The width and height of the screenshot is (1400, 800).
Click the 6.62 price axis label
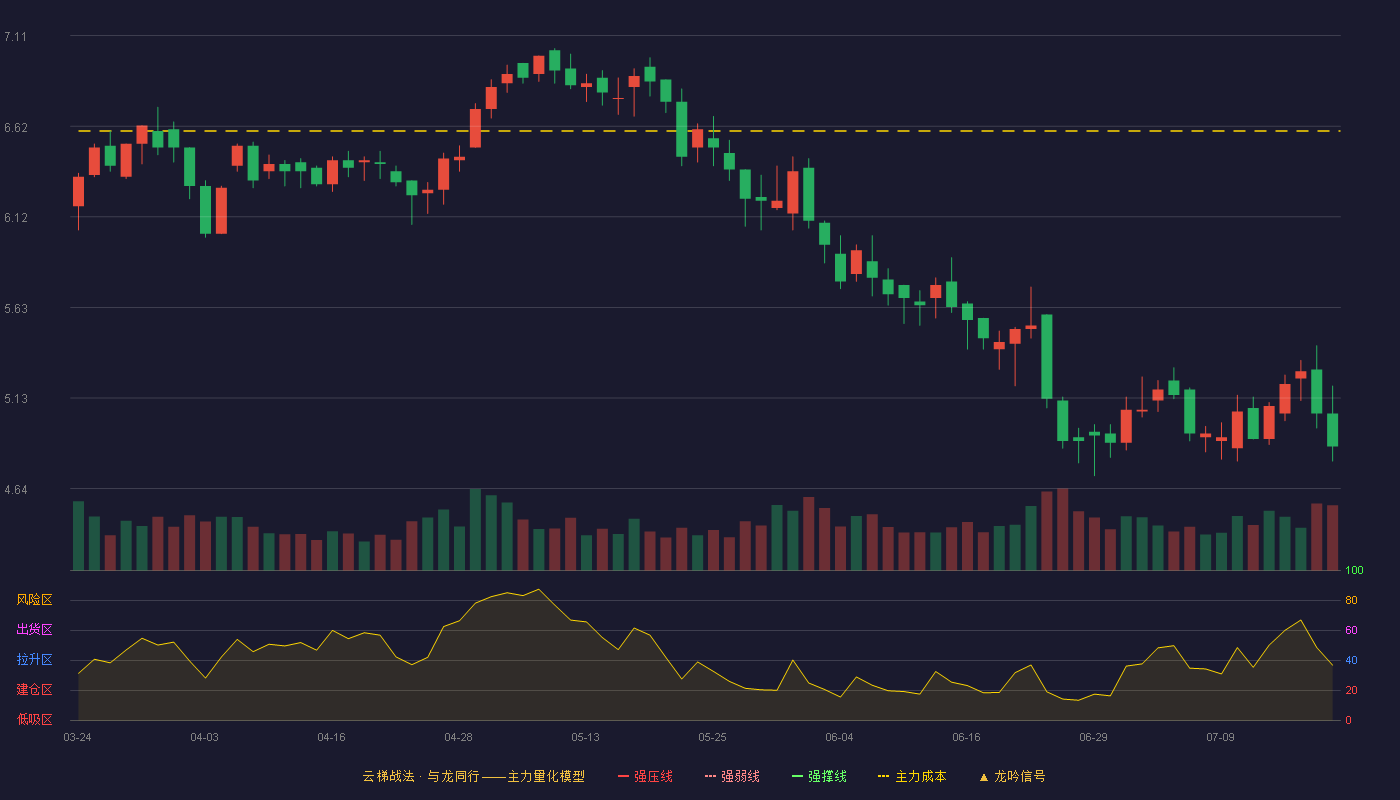15,128
